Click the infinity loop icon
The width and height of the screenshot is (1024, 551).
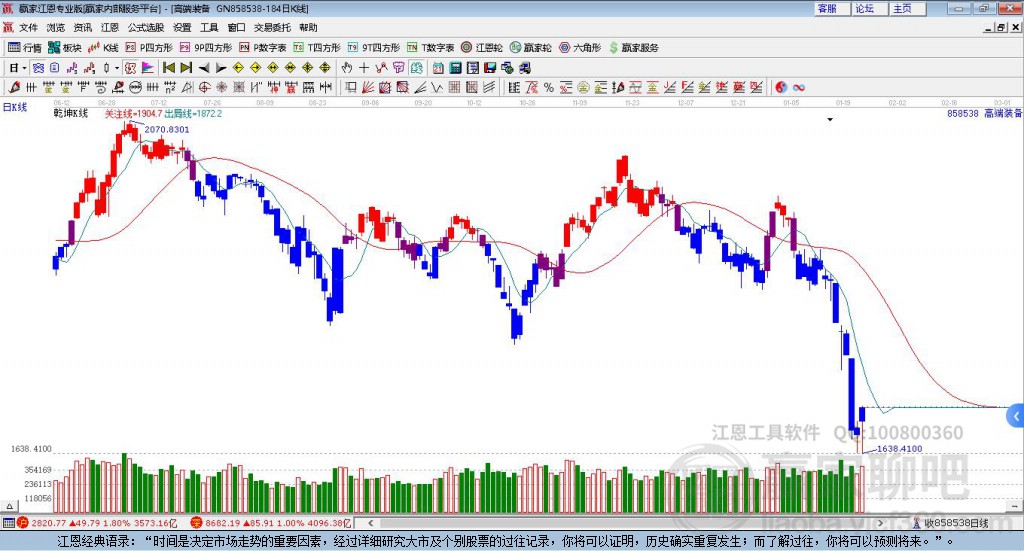[x=798, y=87]
